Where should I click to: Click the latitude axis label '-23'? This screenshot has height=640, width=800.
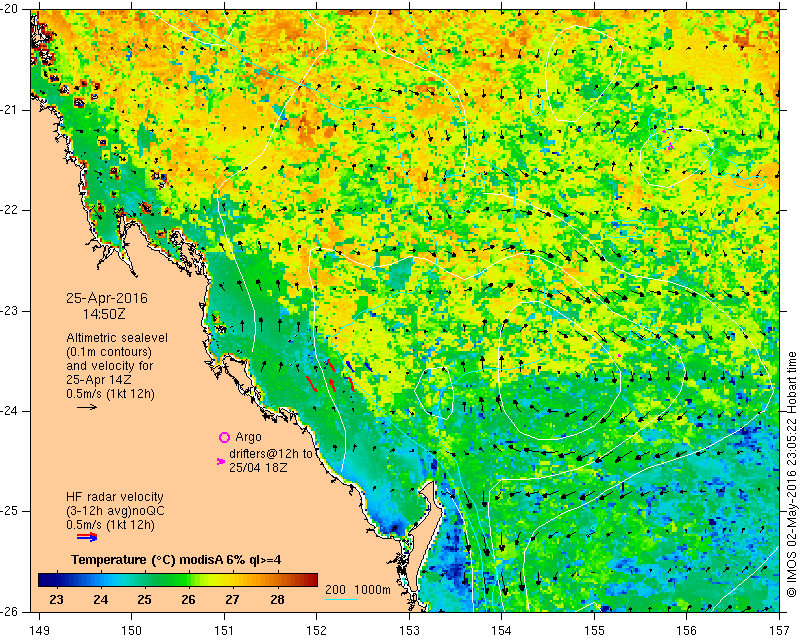[x=10, y=311]
